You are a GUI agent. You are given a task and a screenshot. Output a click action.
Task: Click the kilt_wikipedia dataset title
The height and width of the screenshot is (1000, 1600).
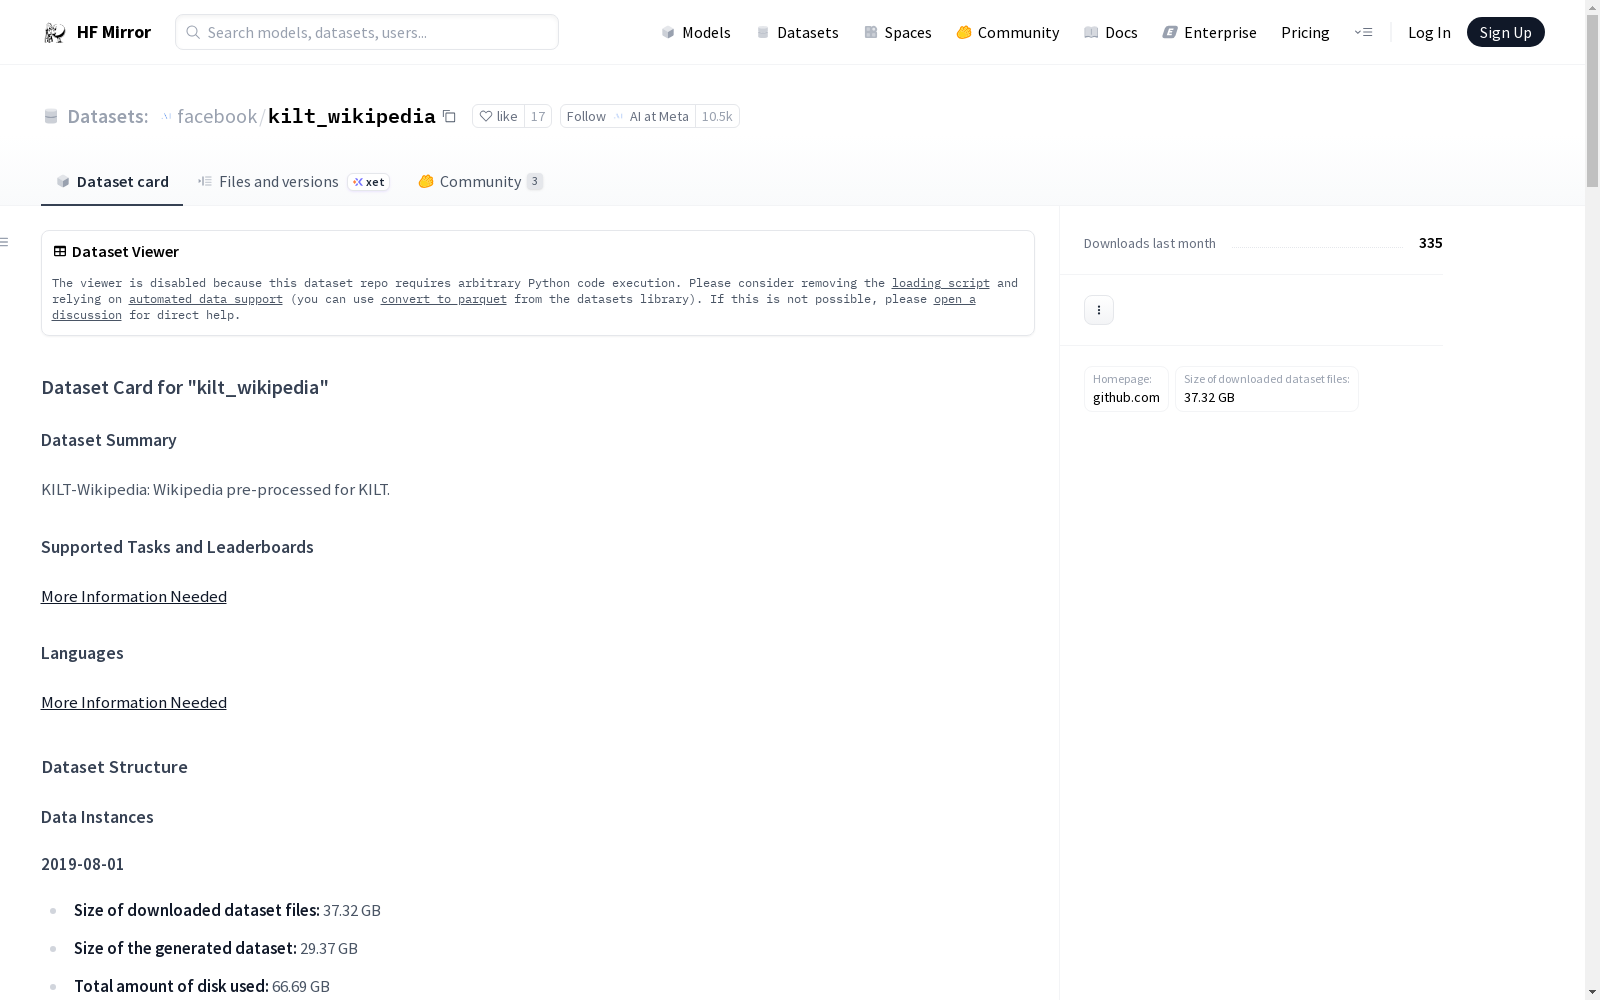[352, 116]
